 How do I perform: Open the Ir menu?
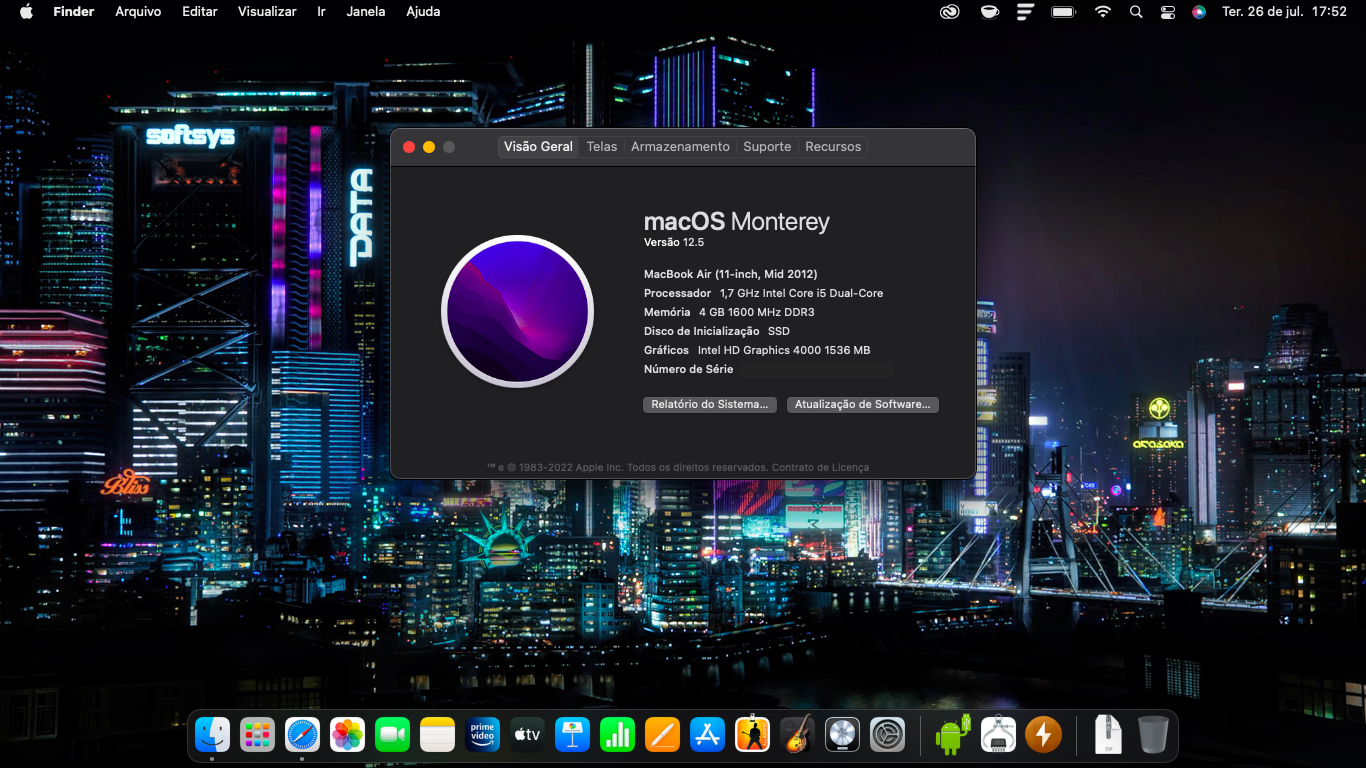(x=321, y=12)
